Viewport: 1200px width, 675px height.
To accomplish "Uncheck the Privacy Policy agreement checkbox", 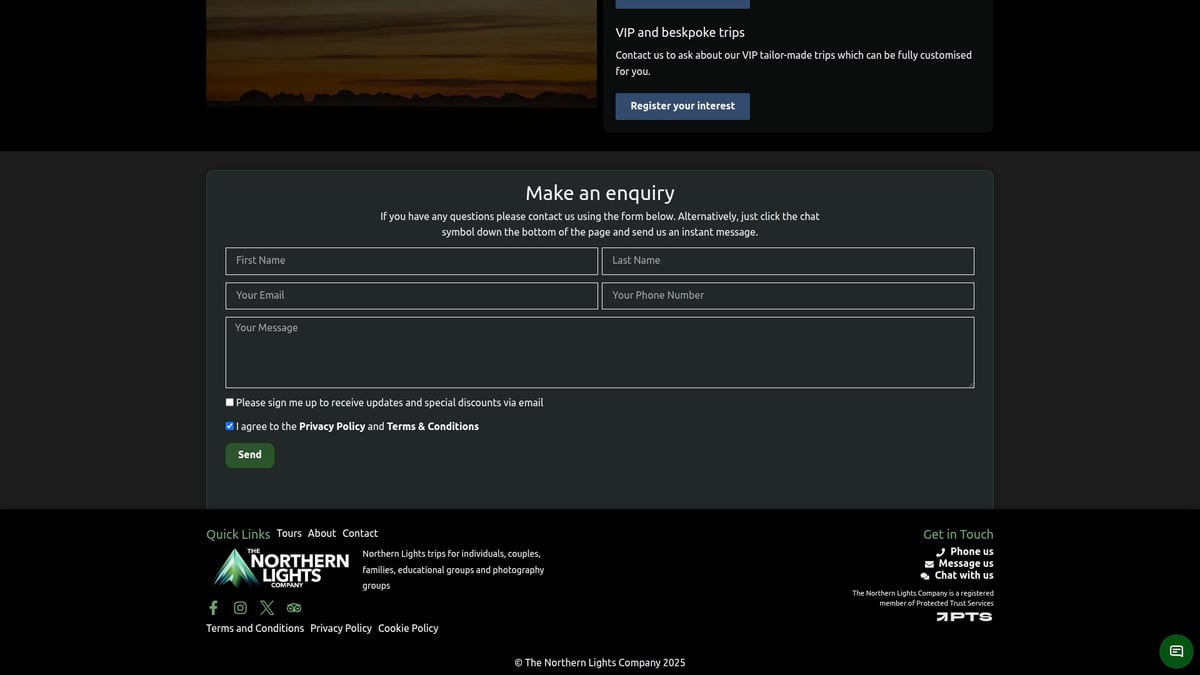I will pyautogui.click(x=230, y=426).
